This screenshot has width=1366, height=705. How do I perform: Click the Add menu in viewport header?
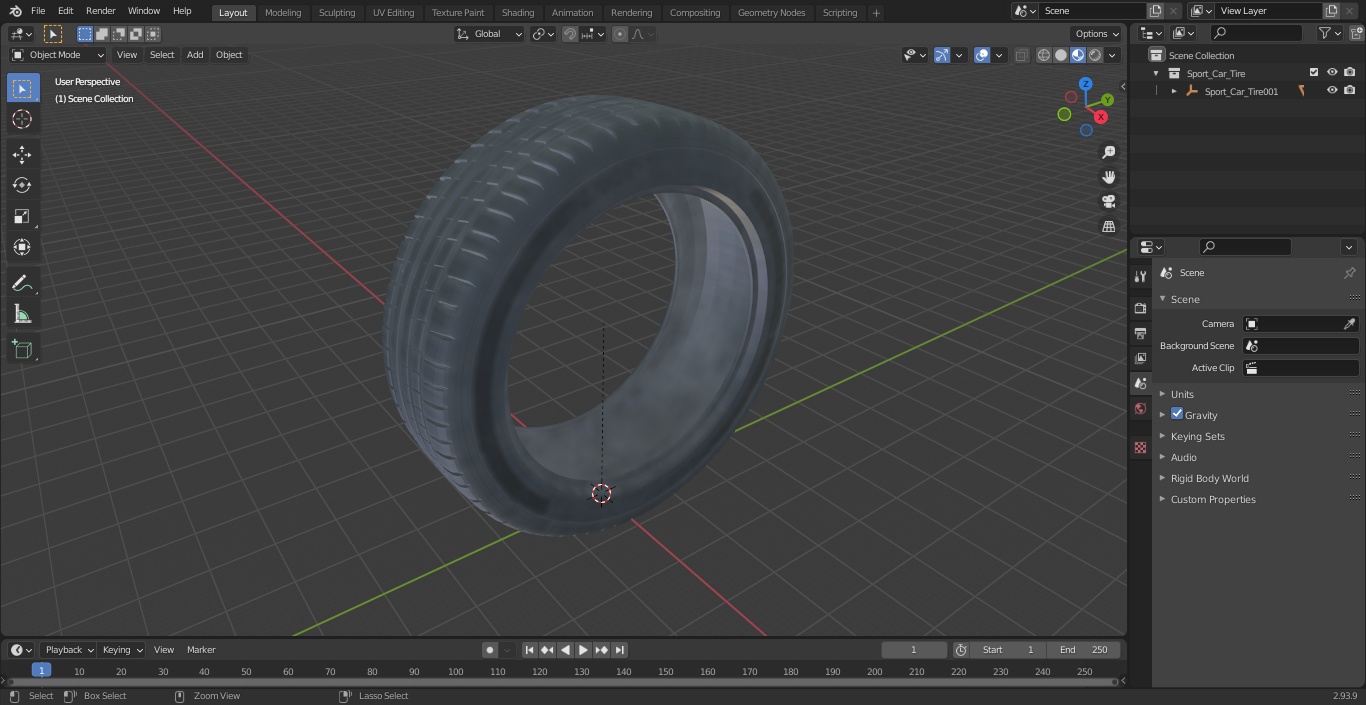click(195, 55)
